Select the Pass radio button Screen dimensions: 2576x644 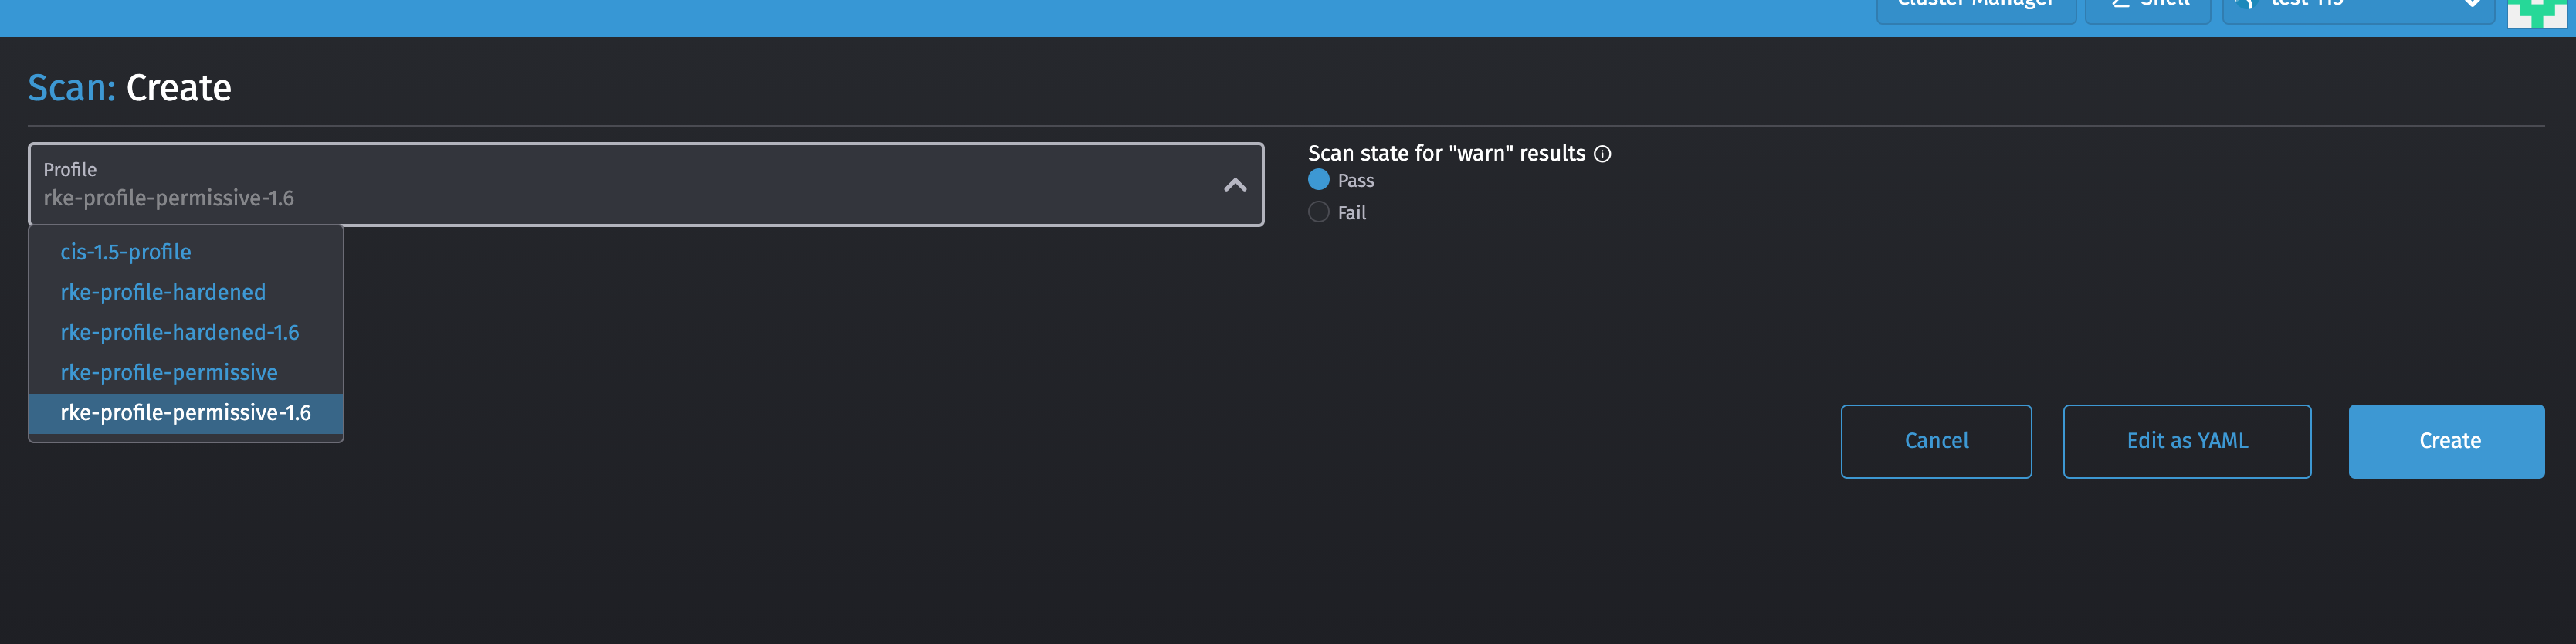(1318, 180)
